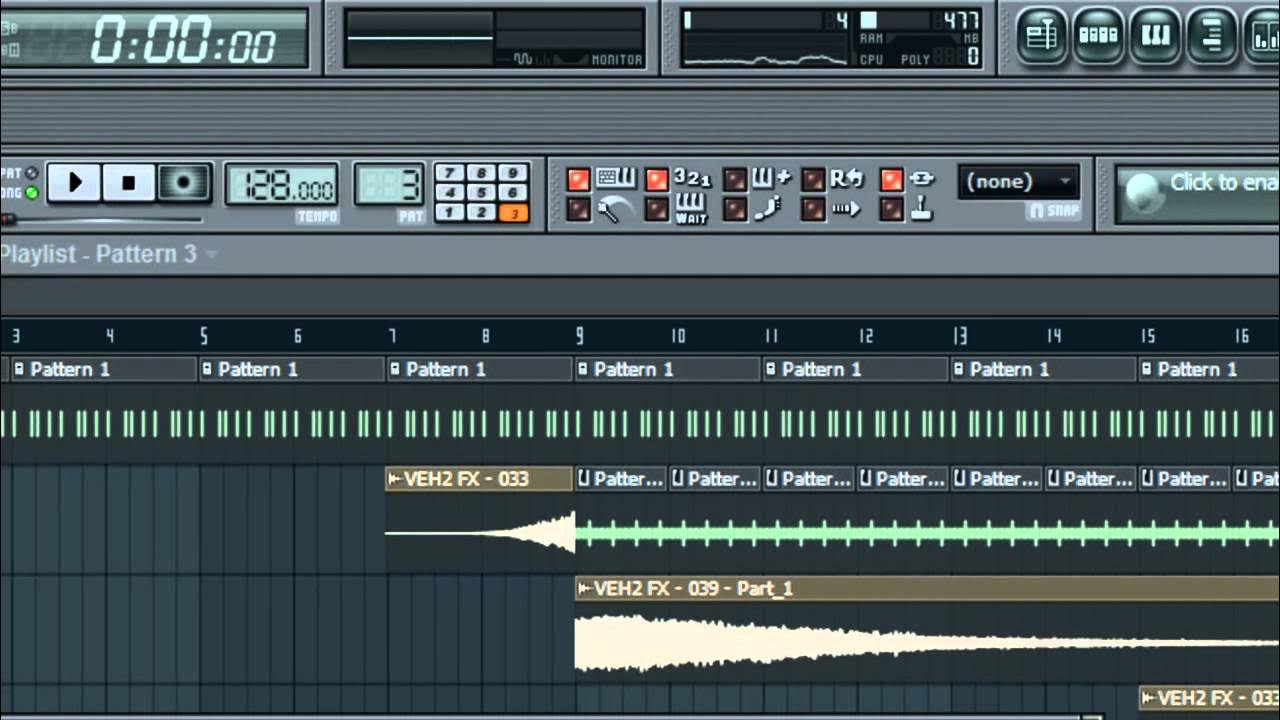Click bar 16 on timeline ruler

click(1241, 336)
